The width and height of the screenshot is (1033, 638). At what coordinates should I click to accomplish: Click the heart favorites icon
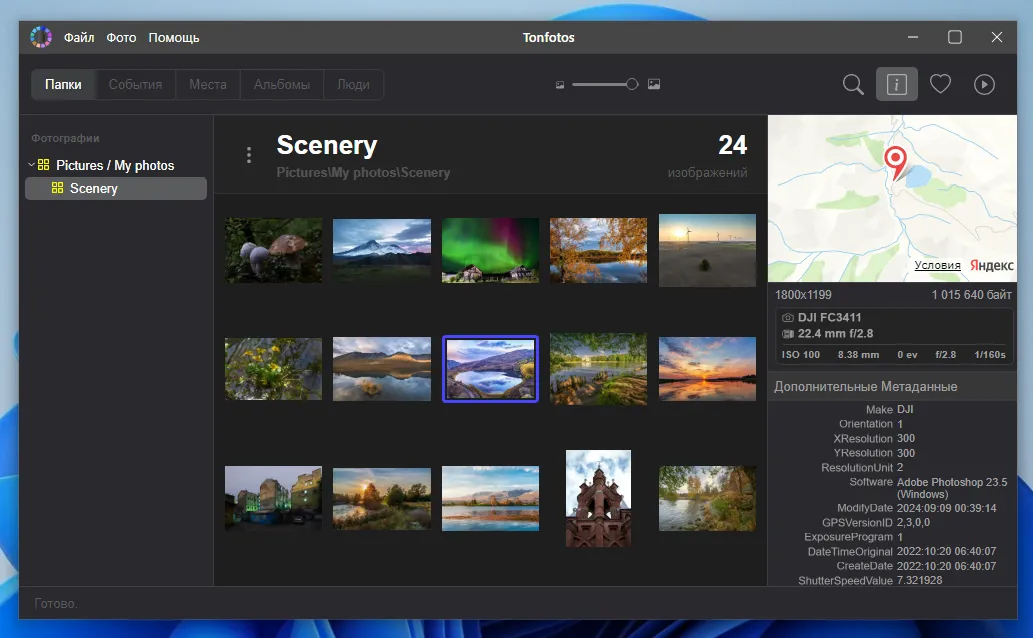click(940, 85)
